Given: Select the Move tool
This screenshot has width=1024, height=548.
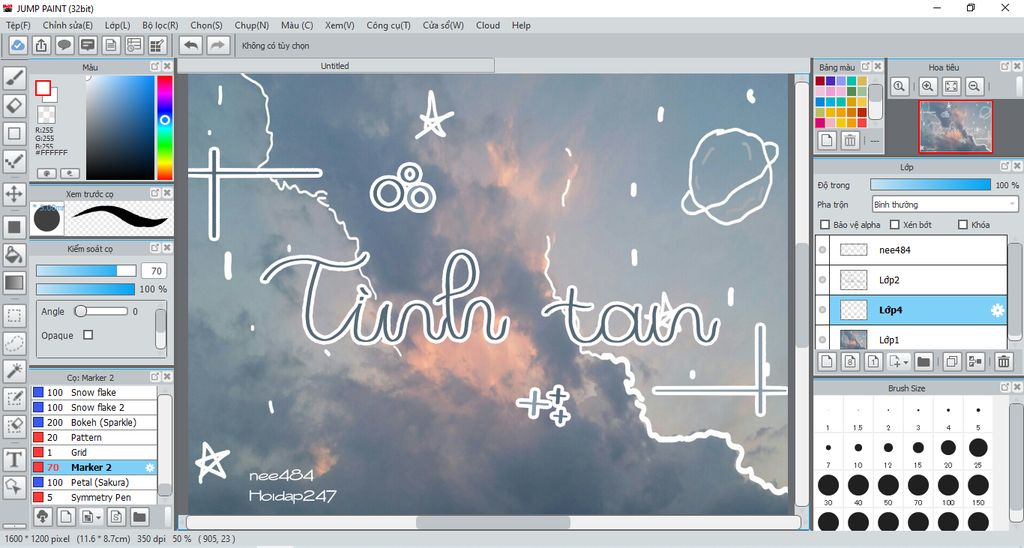Looking at the screenshot, I should [x=14, y=193].
